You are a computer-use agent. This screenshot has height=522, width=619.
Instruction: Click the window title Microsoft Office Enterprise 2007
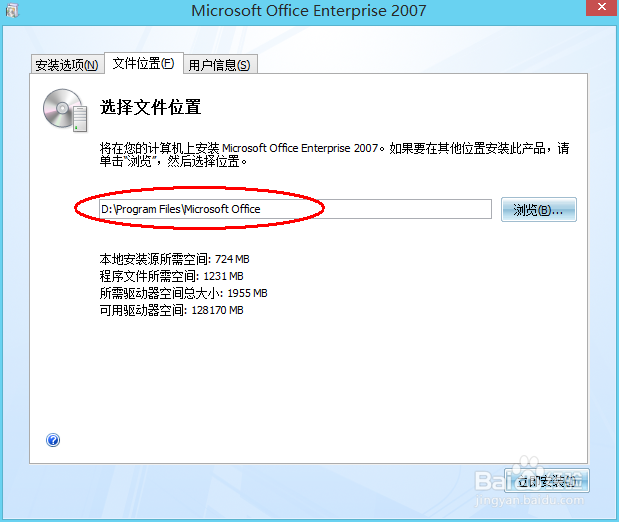(309, 11)
